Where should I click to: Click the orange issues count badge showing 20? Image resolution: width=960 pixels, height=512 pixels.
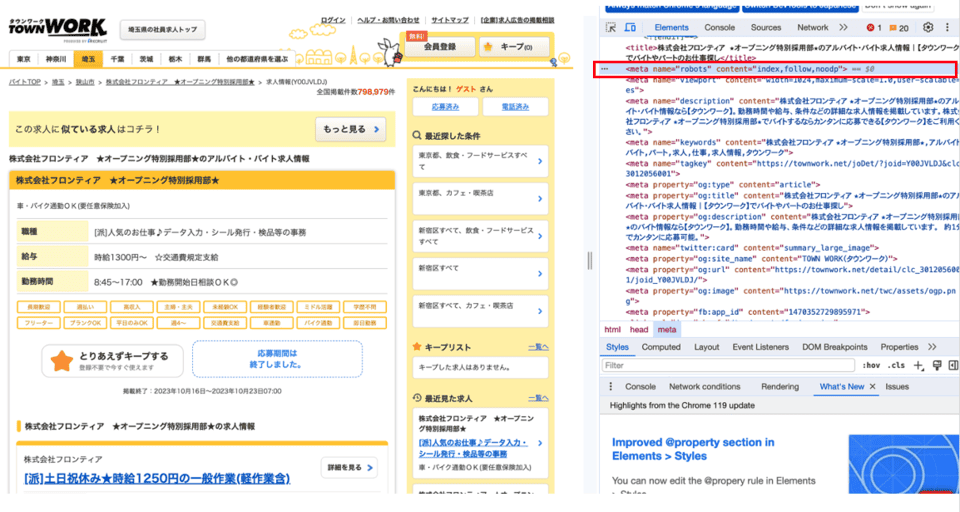(899, 28)
